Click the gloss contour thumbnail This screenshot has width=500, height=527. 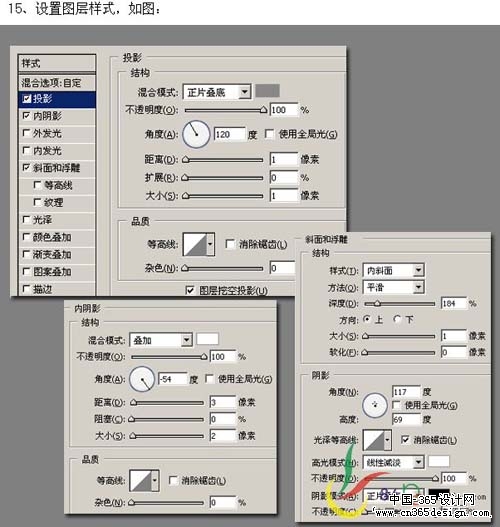pyautogui.click(x=373, y=440)
